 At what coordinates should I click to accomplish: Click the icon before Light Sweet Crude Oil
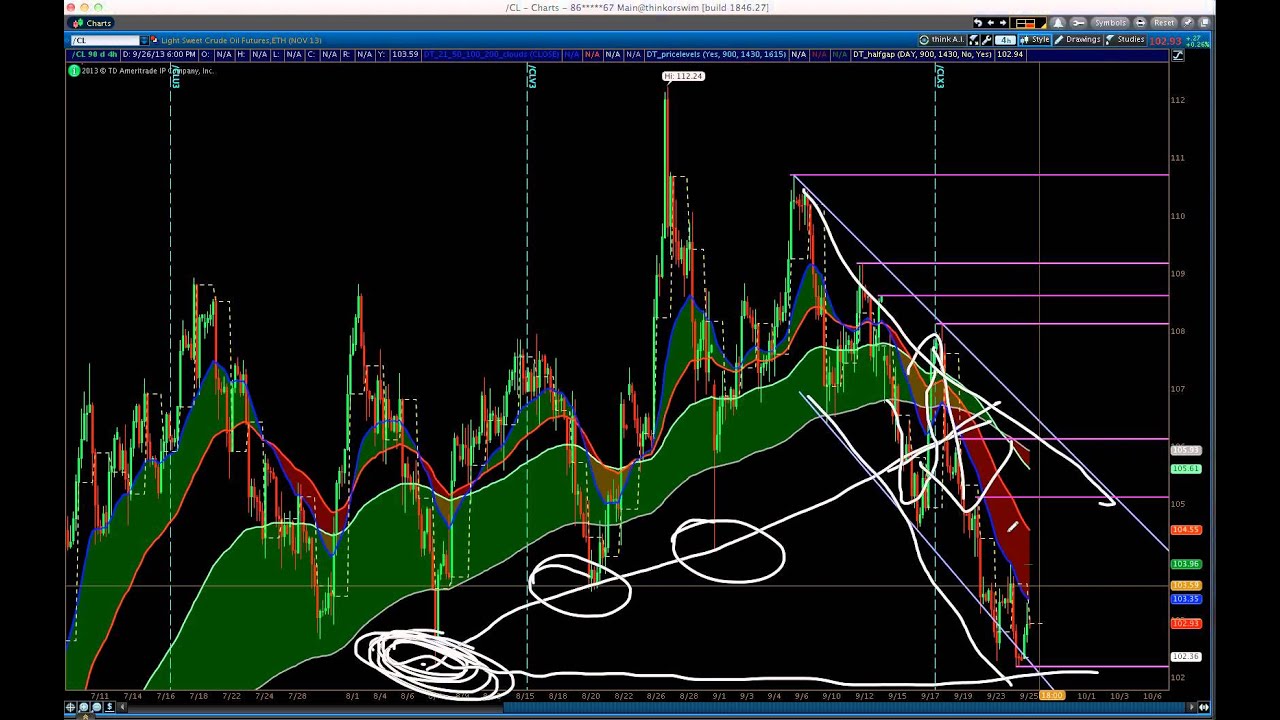pyautogui.click(x=154, y=40)
